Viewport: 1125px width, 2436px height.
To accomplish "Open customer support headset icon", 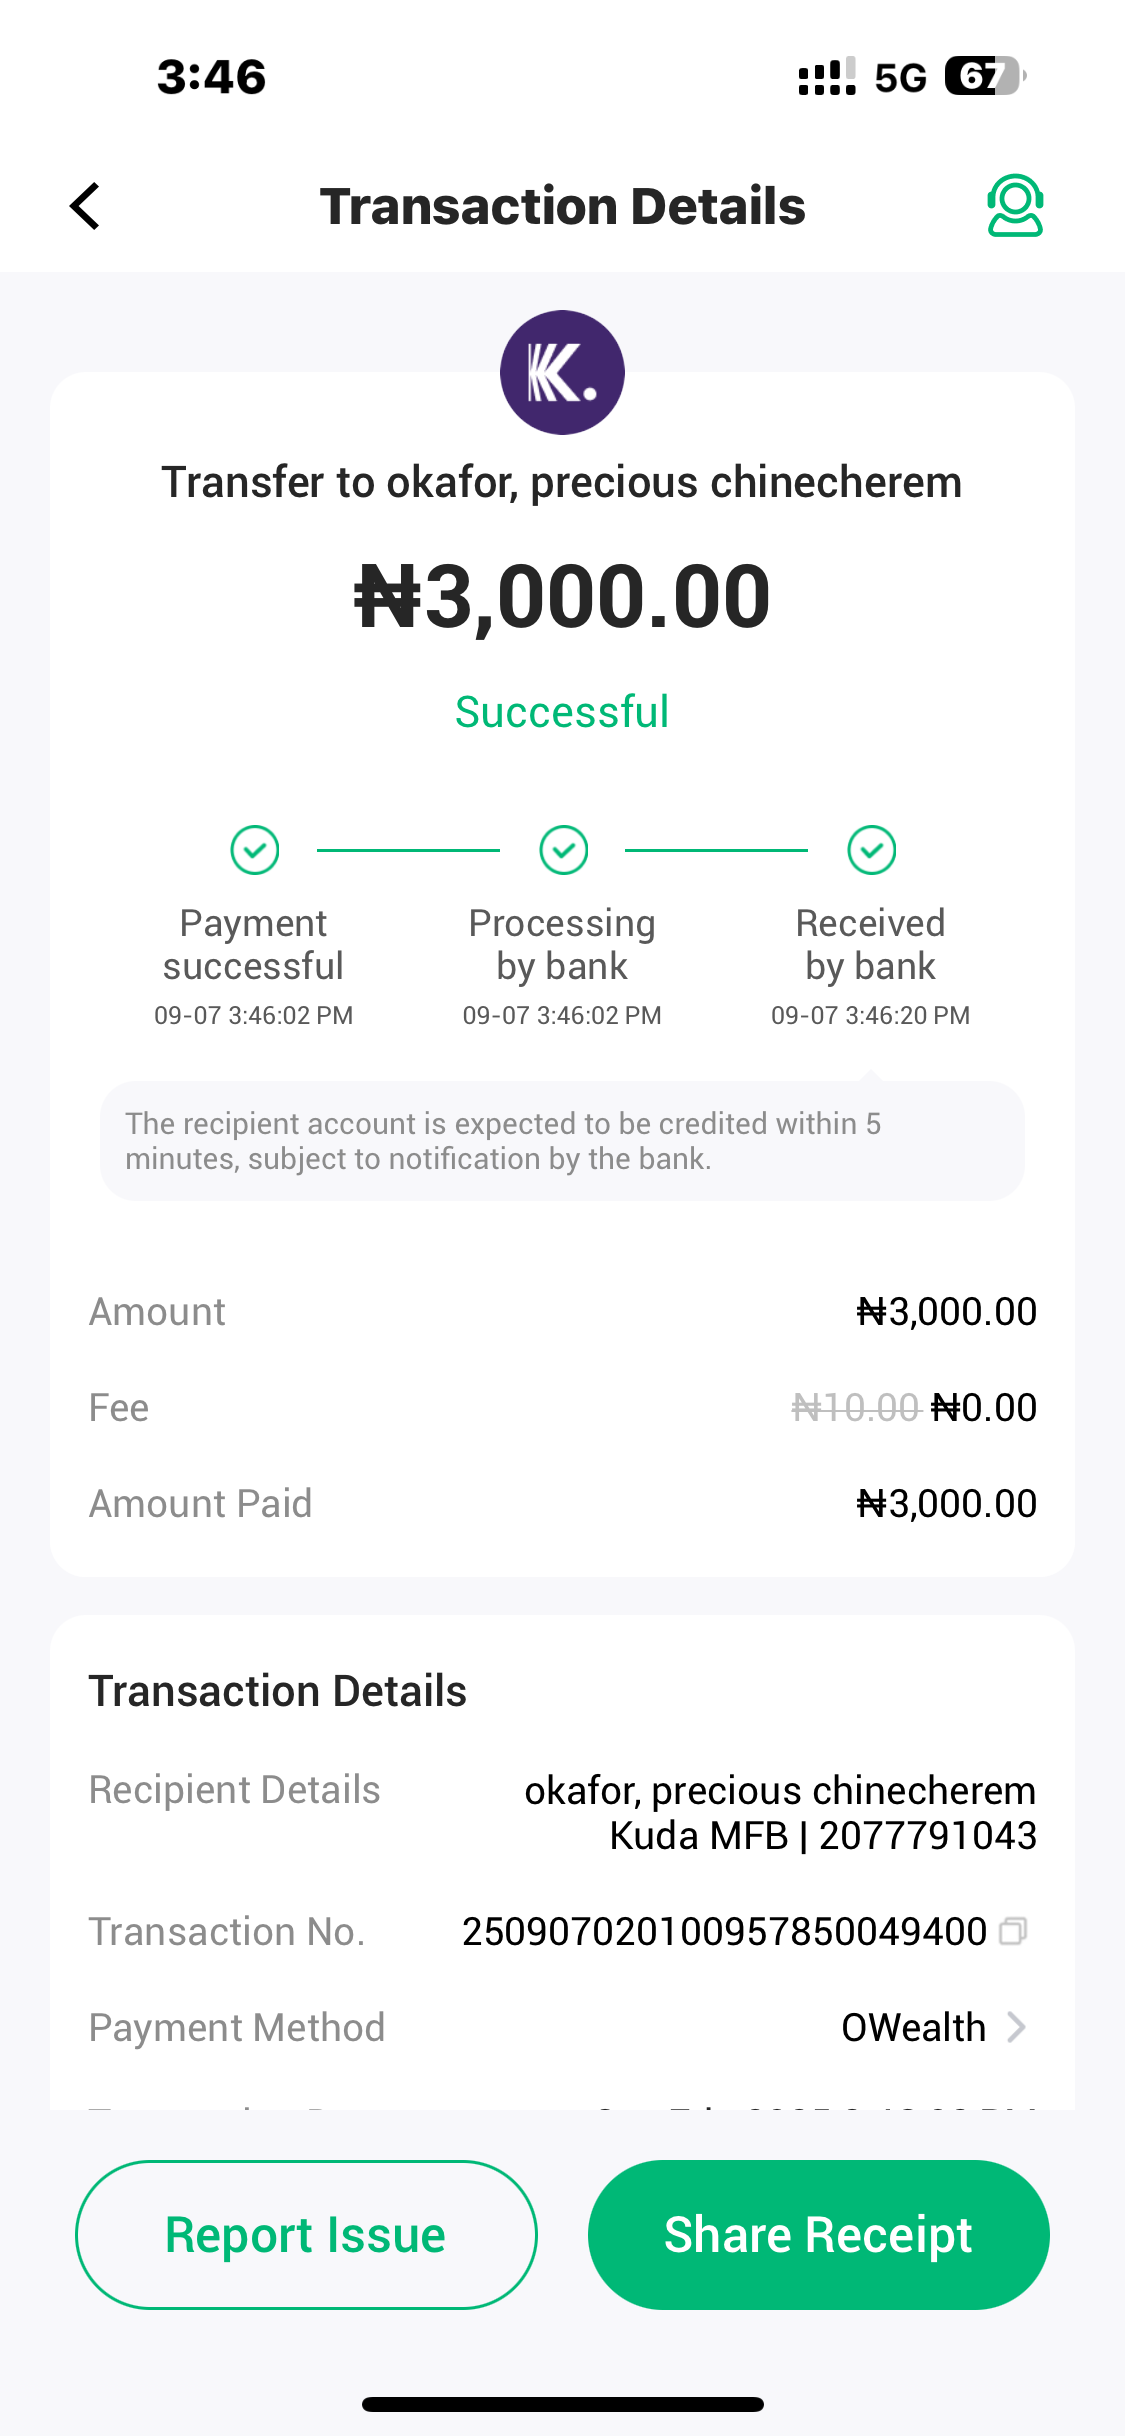I will [1015, 206].
